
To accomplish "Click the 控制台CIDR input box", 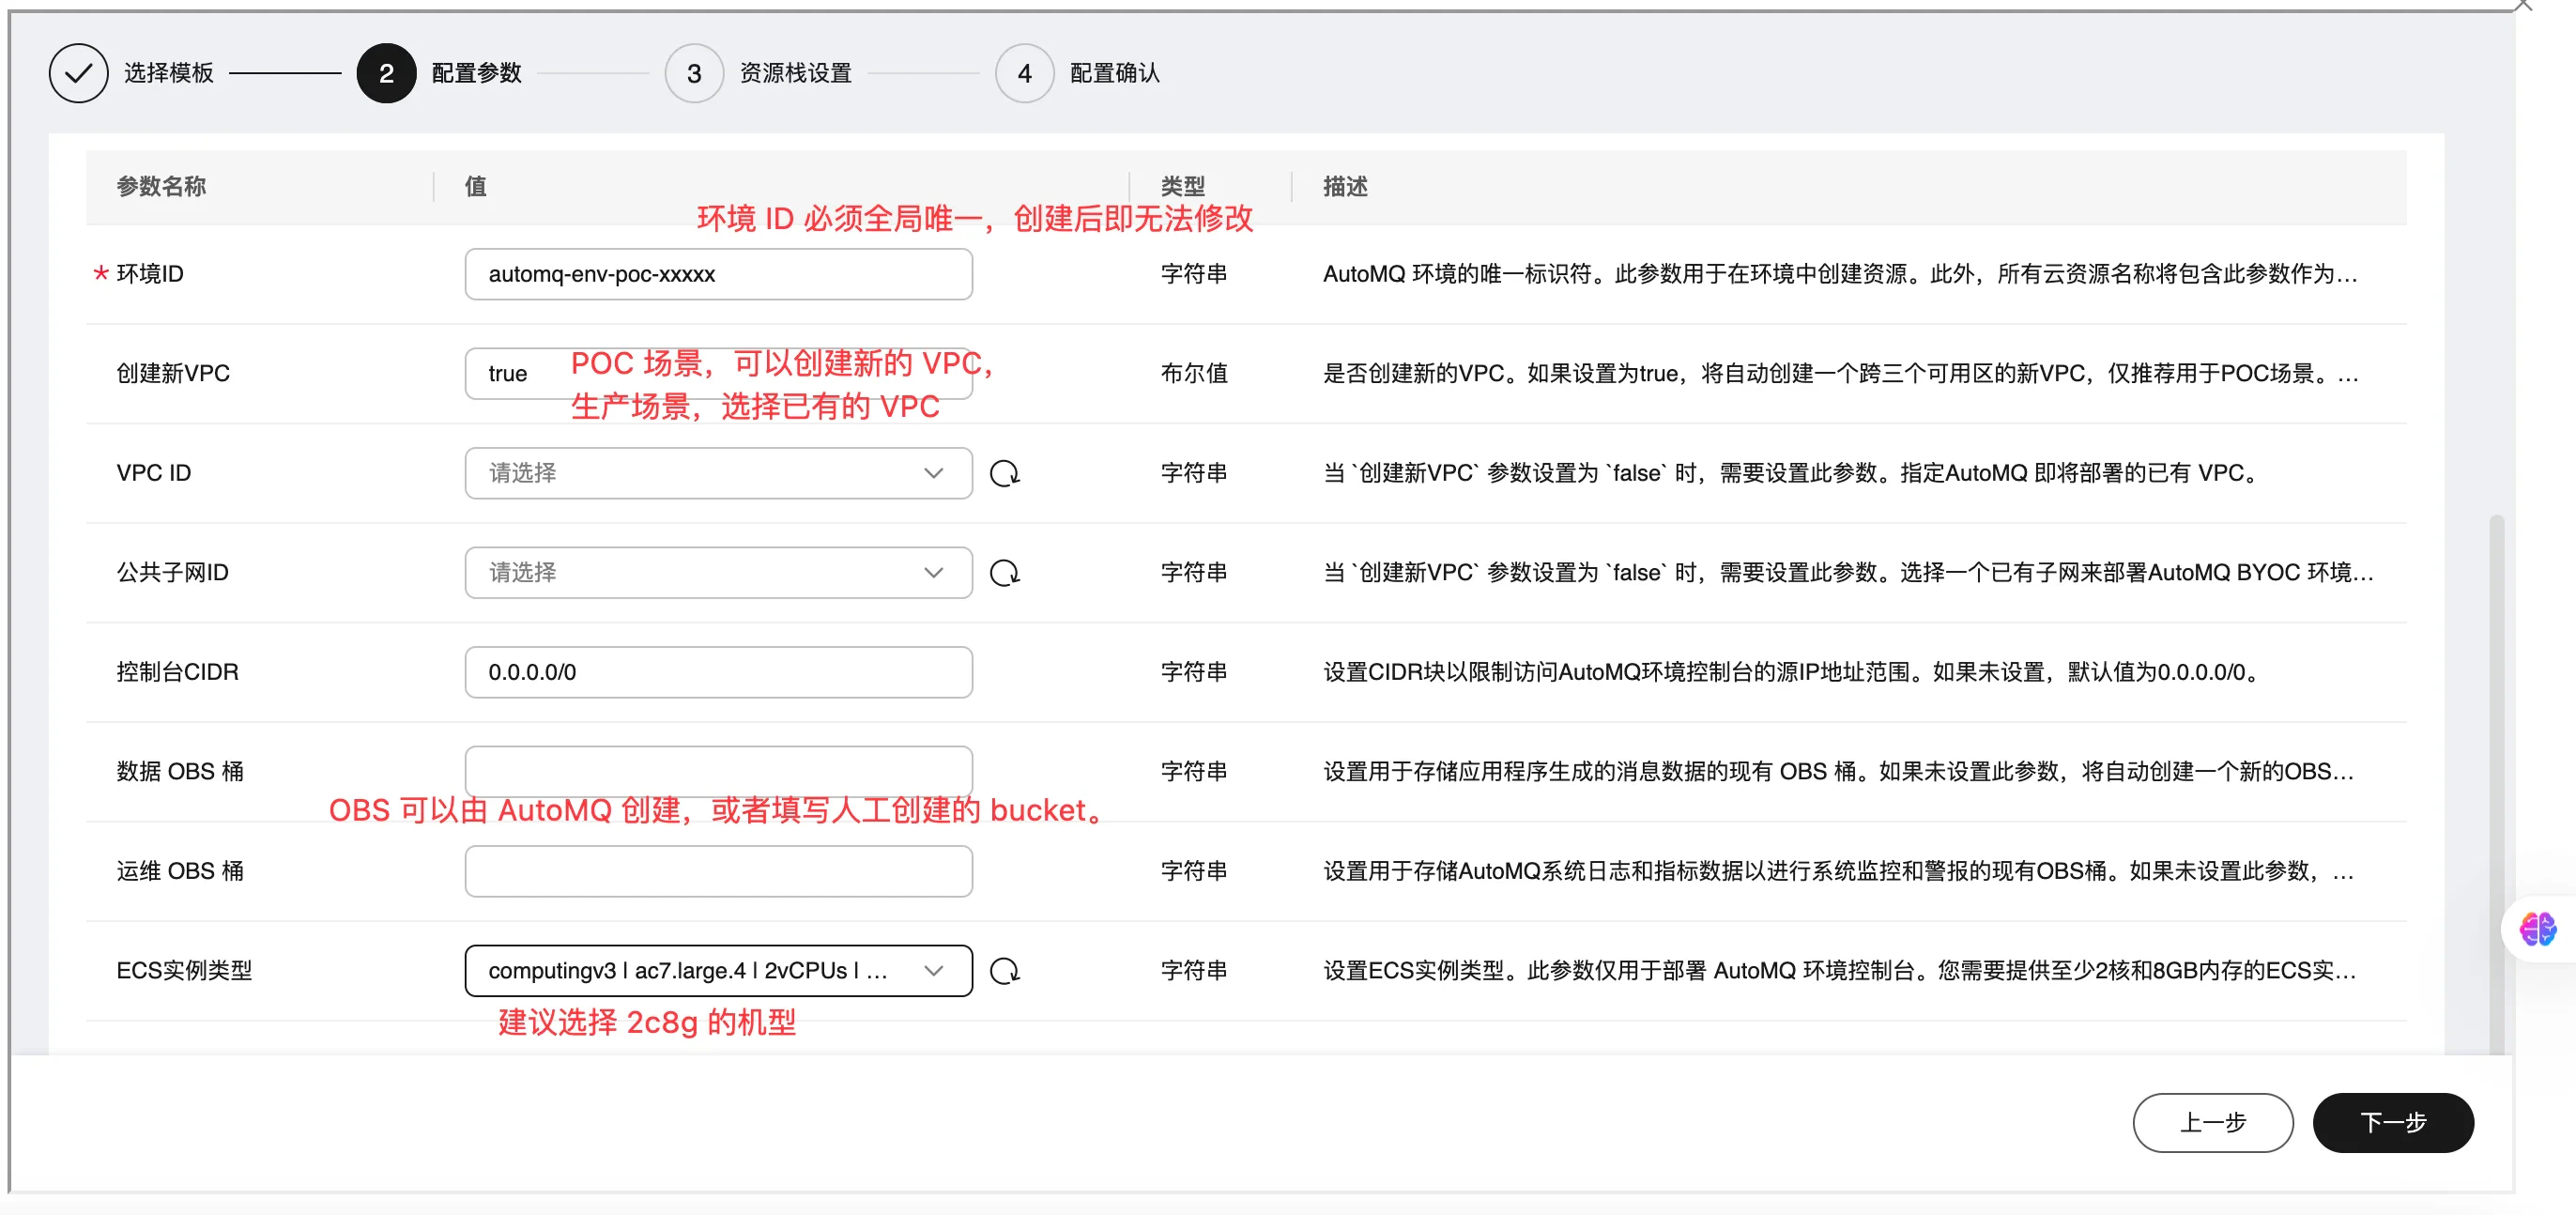I will click(717, 672).
